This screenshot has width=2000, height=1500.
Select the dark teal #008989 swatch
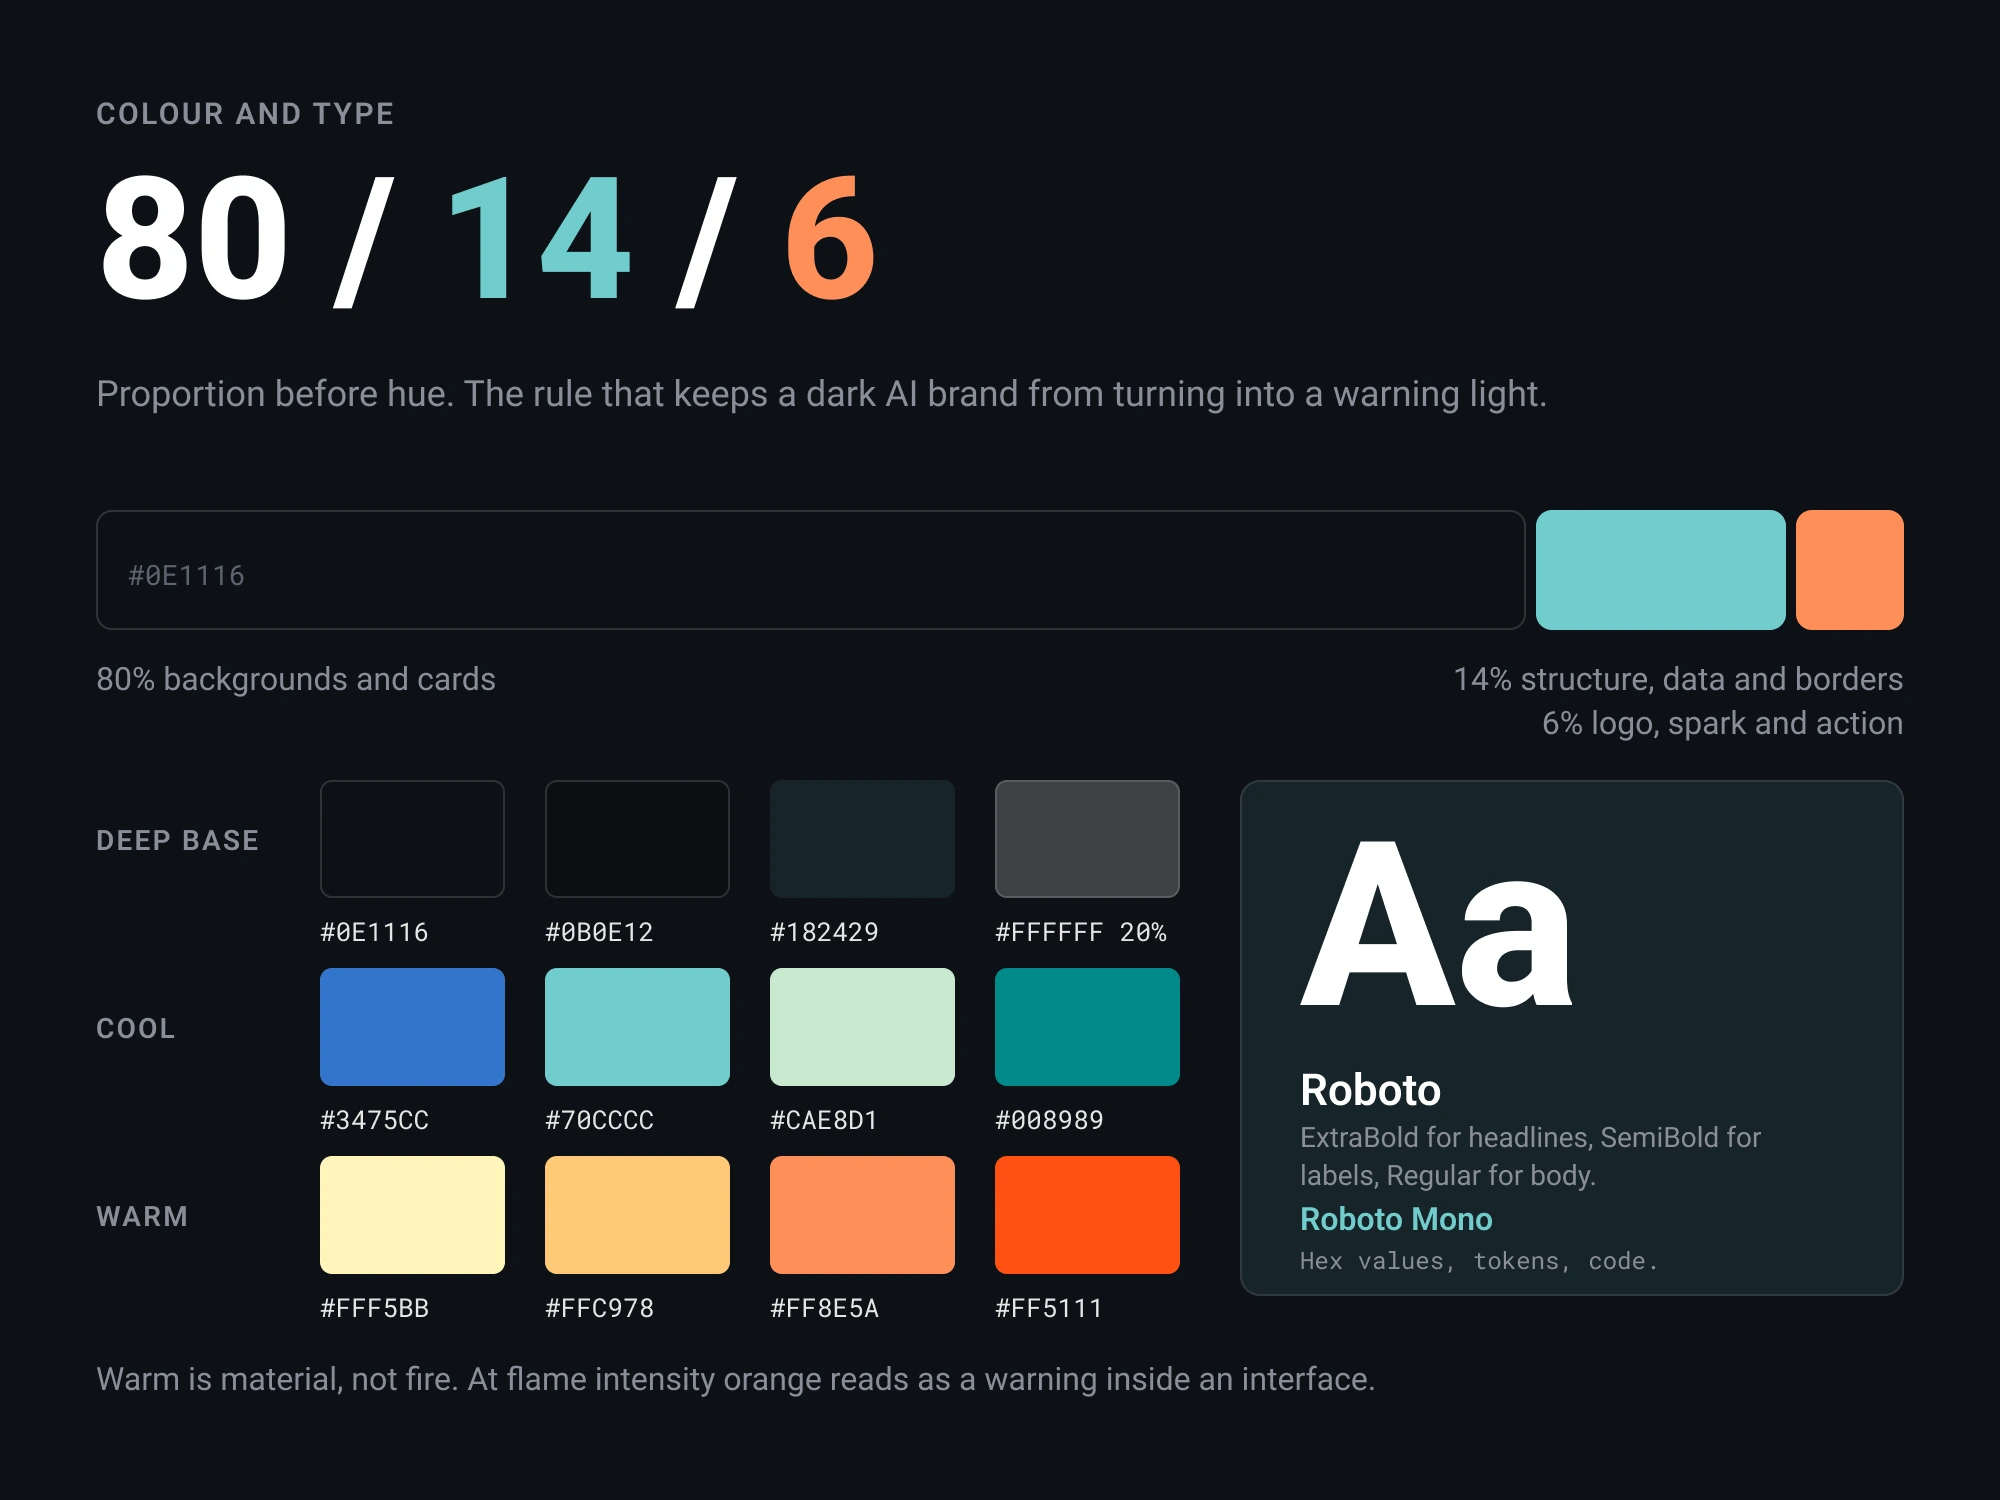1087,1027
